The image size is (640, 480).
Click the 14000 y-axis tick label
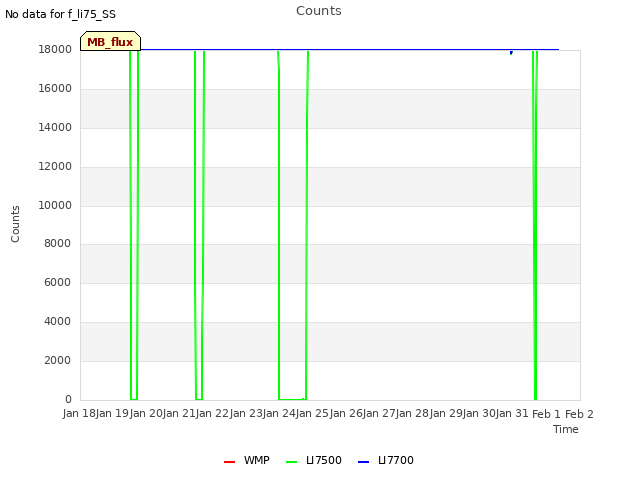[x=55, y=127]
